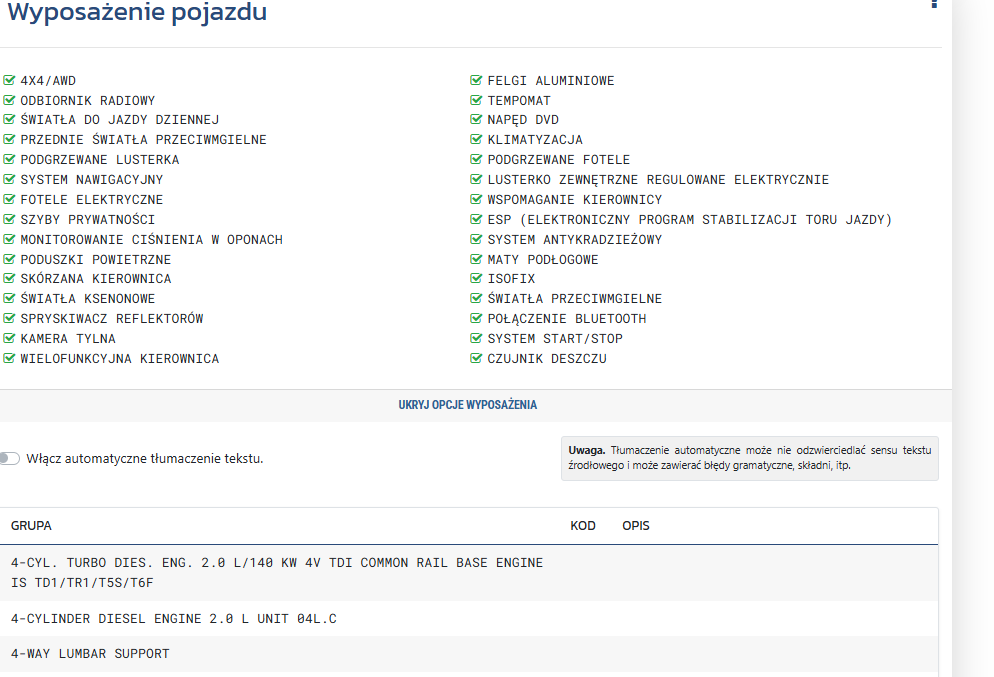Image resolution: width=994 pixels, height=677 pixels.
Task: Enable the automatic text translation switch
Action: coord(10,458)
